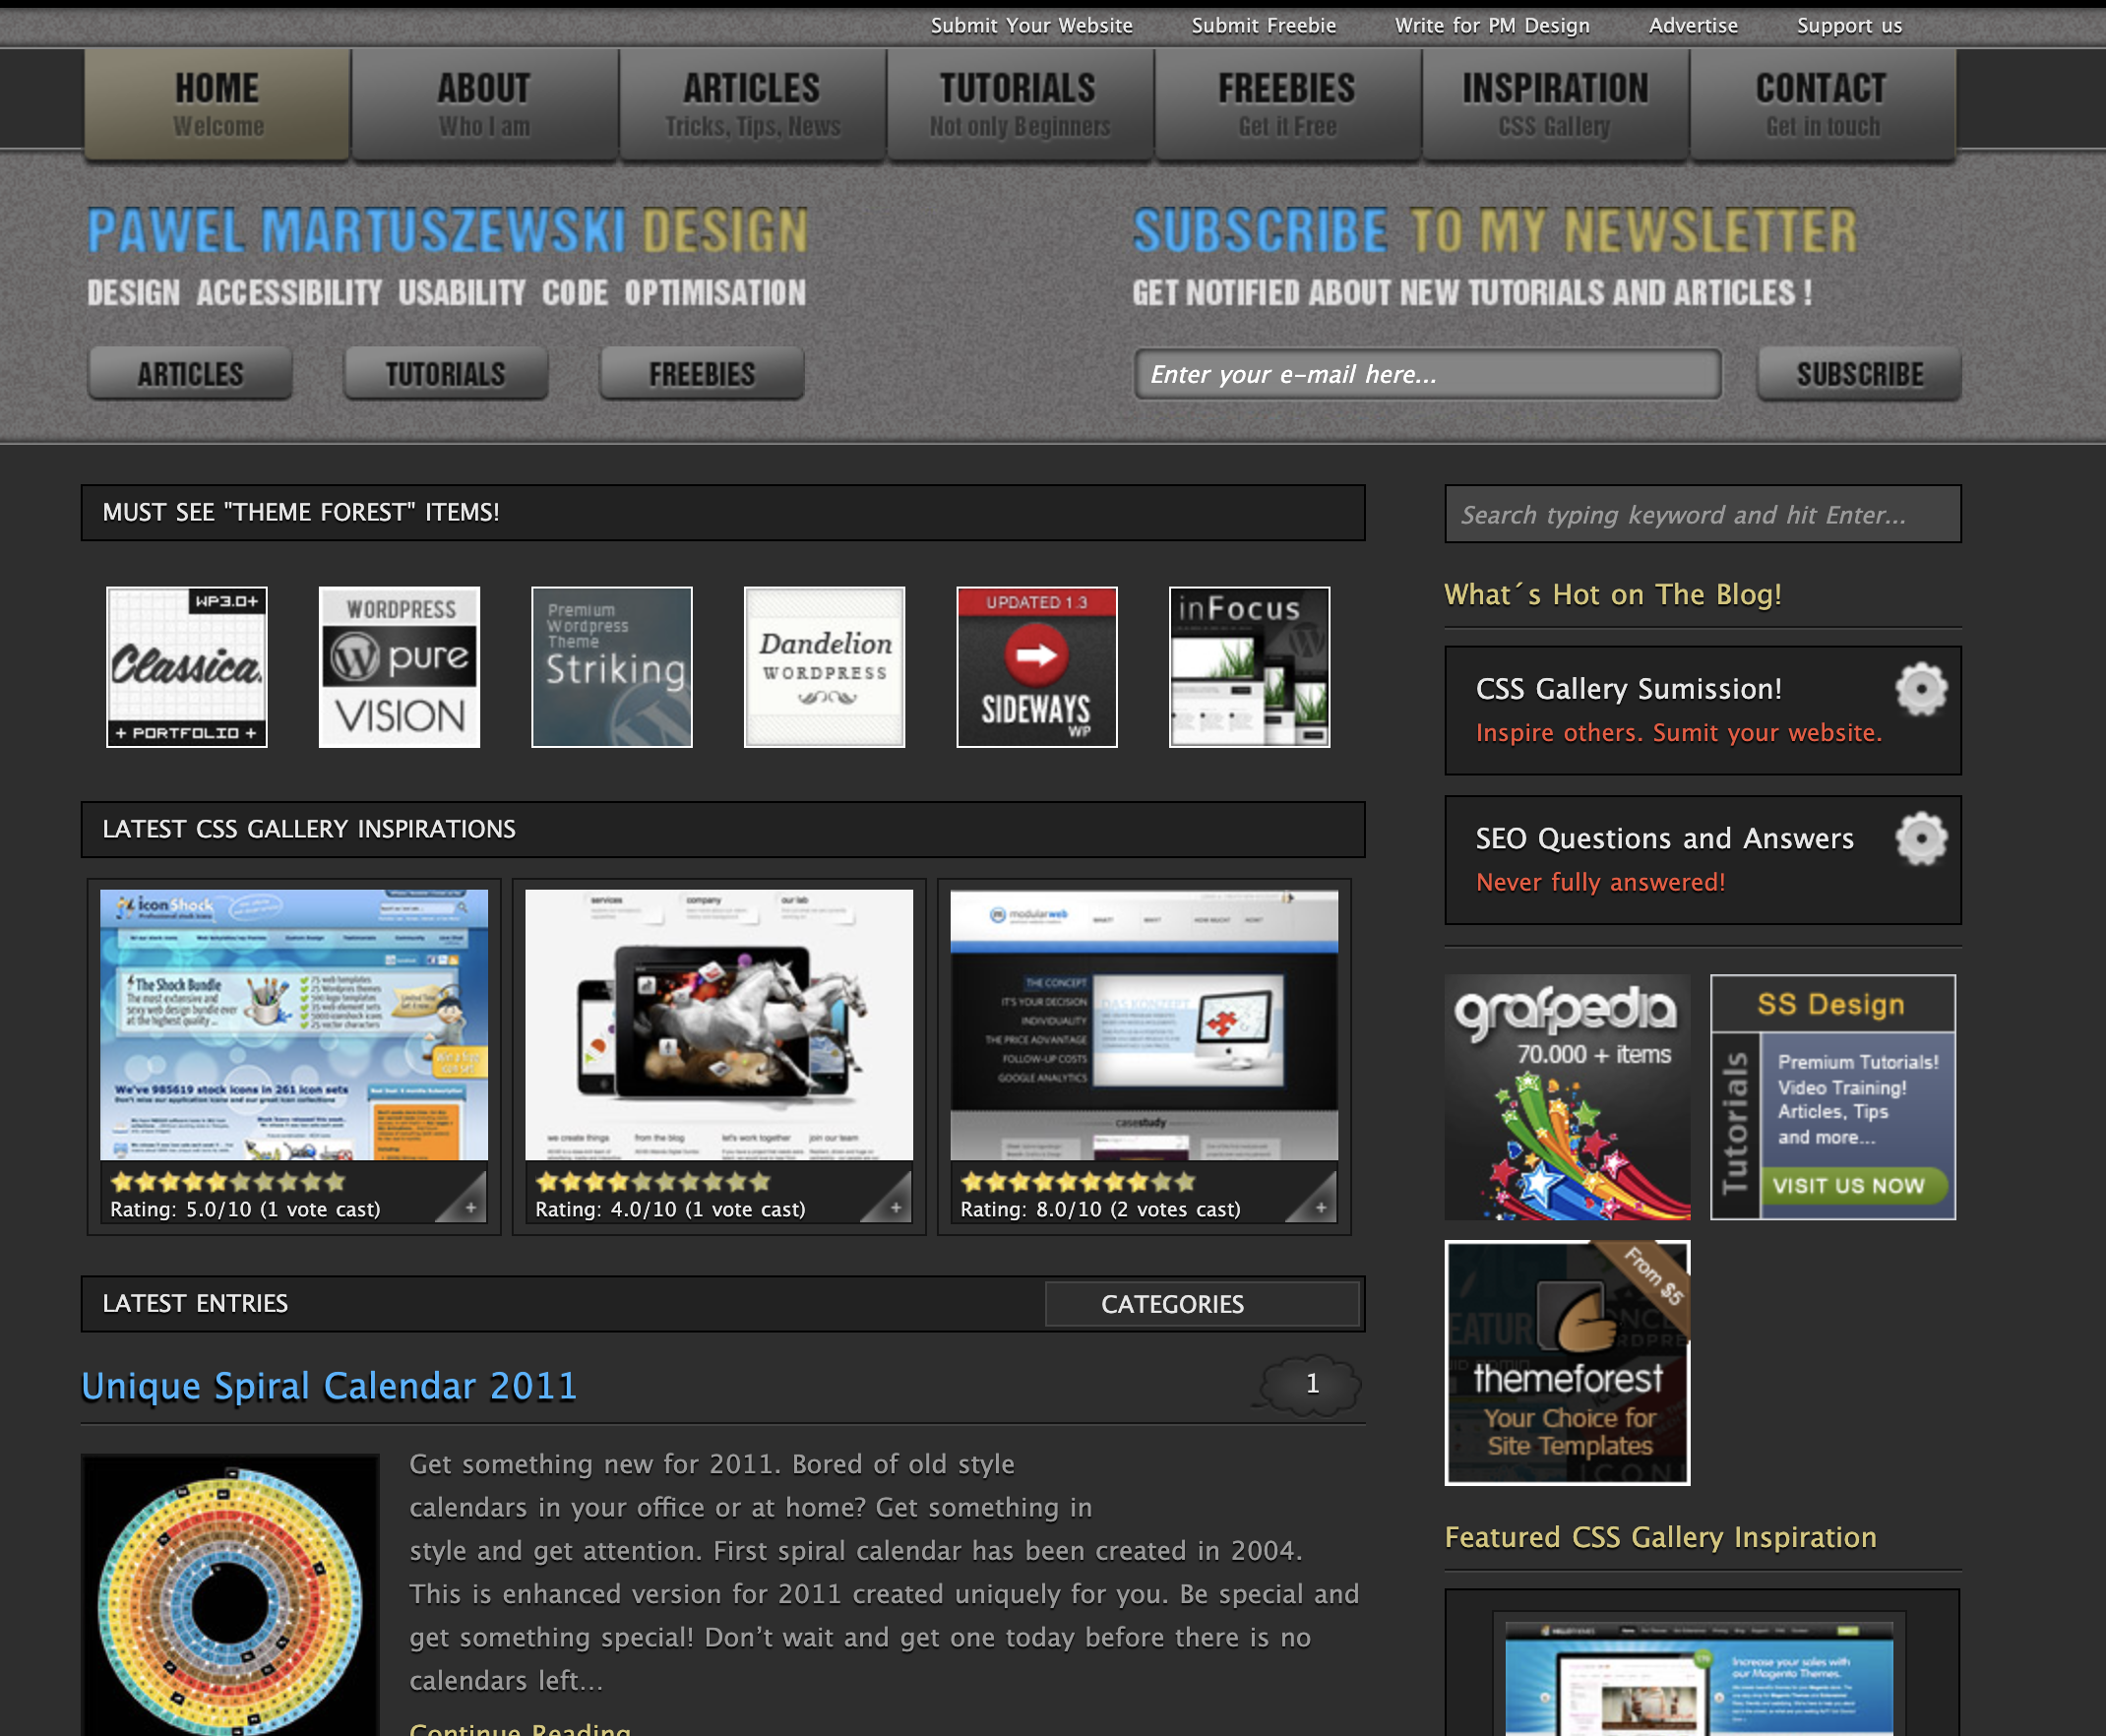Navigate to the Inspiration CSS Gallery section
The width and height of the screenshot is (2106, 1736).
[1554, 102]
